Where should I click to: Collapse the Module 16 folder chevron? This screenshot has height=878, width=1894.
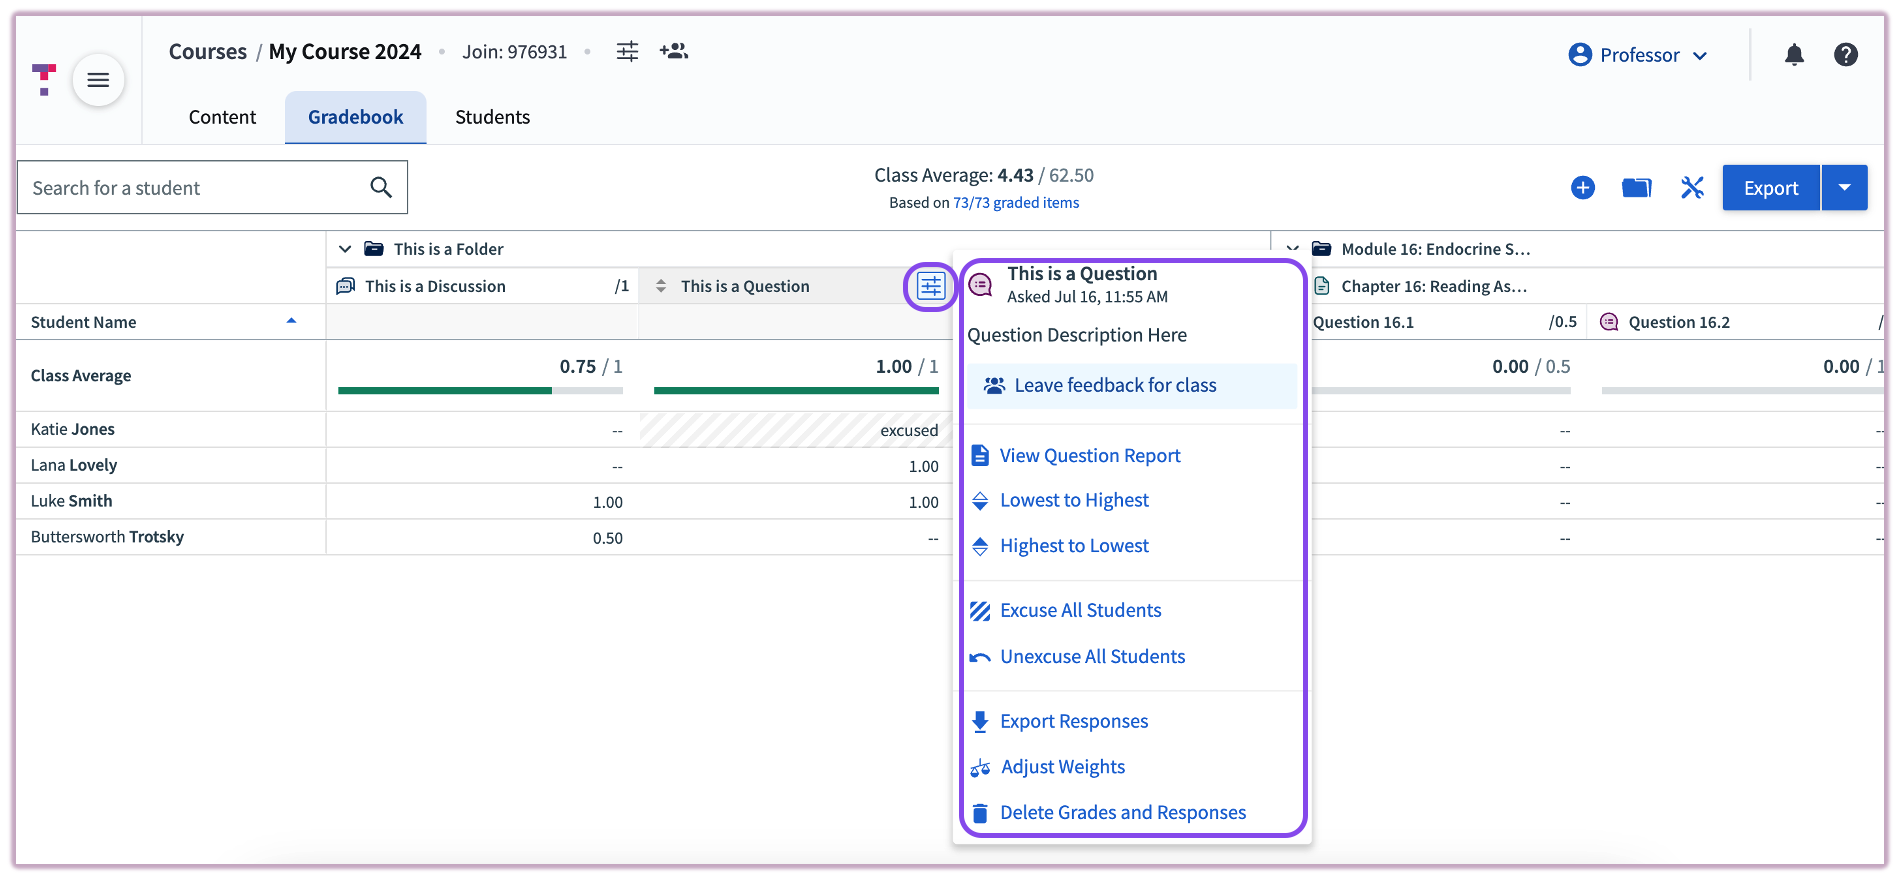pyautogui.click(x=1292, y=249)
